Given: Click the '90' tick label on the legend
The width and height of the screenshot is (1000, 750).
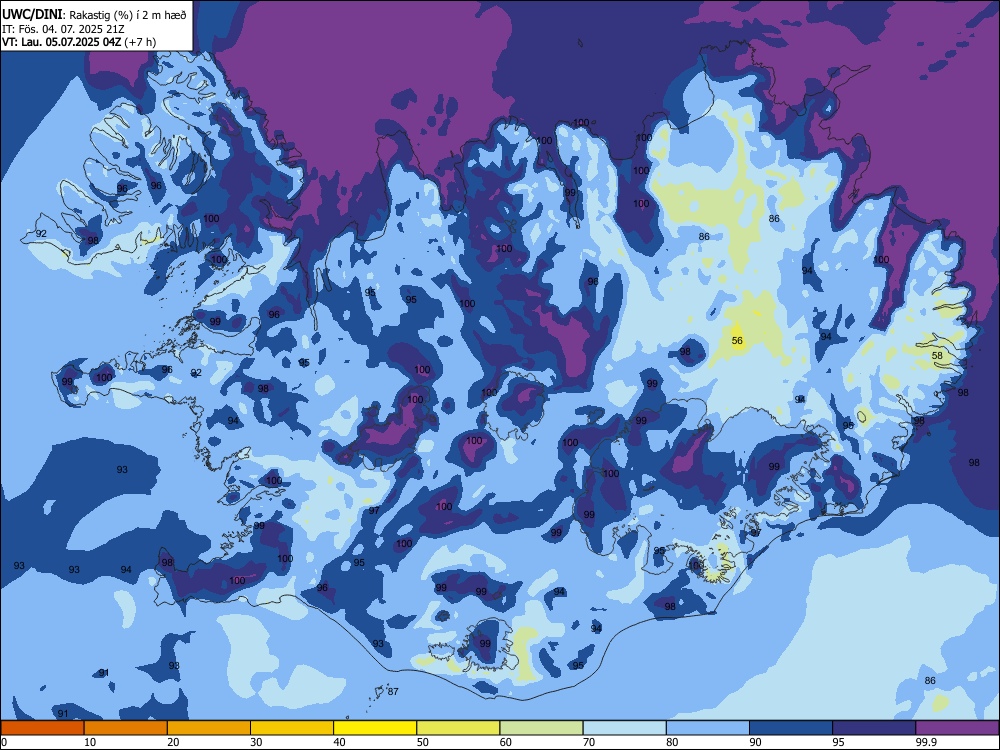Looking at the screenshot, I should [x=755, y=742].
